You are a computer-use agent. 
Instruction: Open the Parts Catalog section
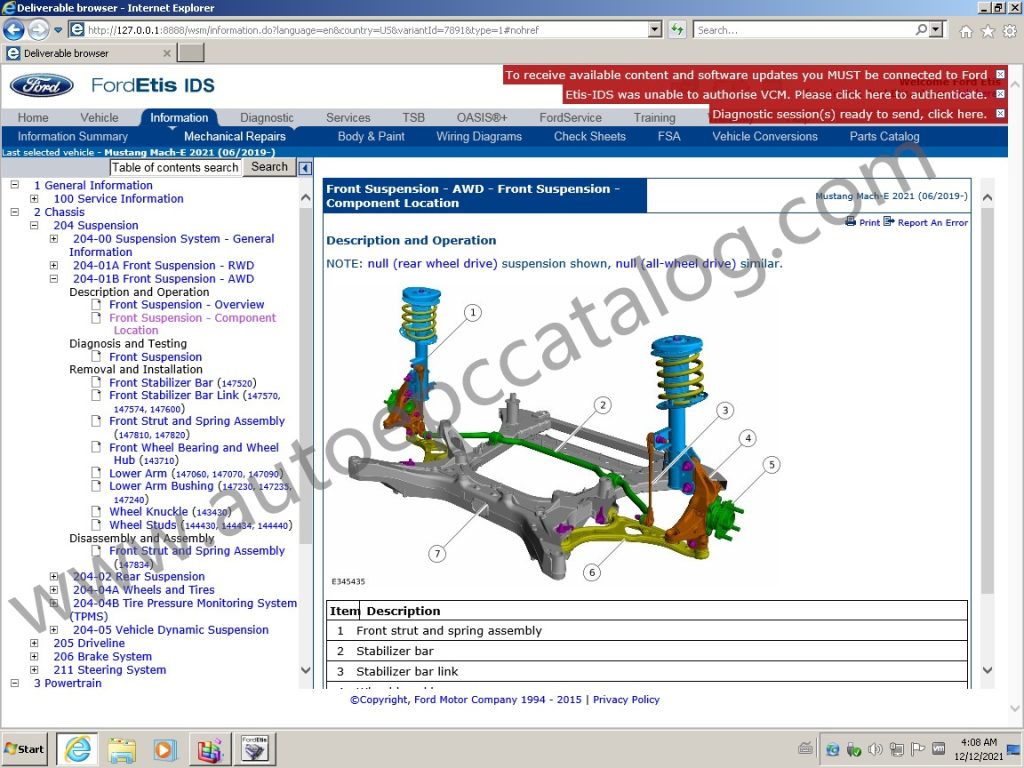[x=883, y=137]
